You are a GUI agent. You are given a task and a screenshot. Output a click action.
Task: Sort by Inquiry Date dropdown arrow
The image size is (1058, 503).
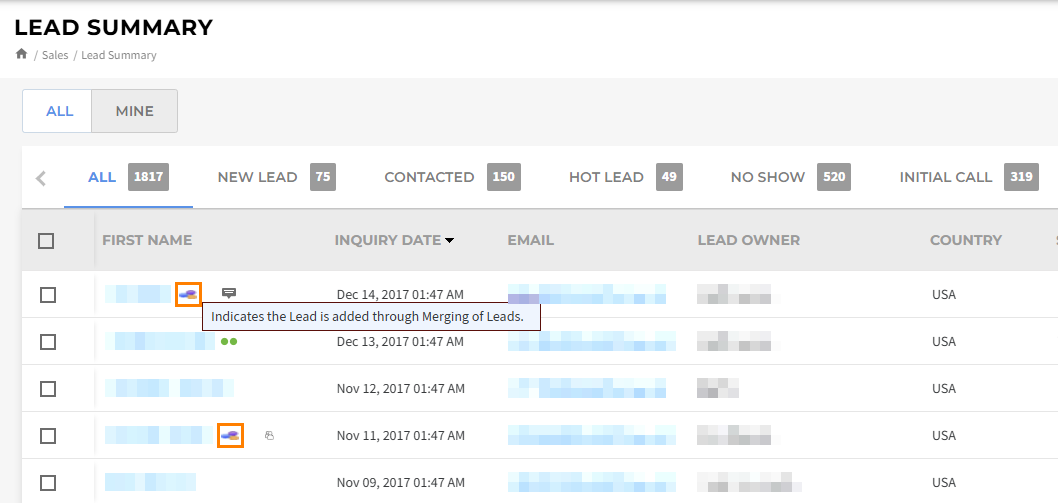tap(449, 240)
